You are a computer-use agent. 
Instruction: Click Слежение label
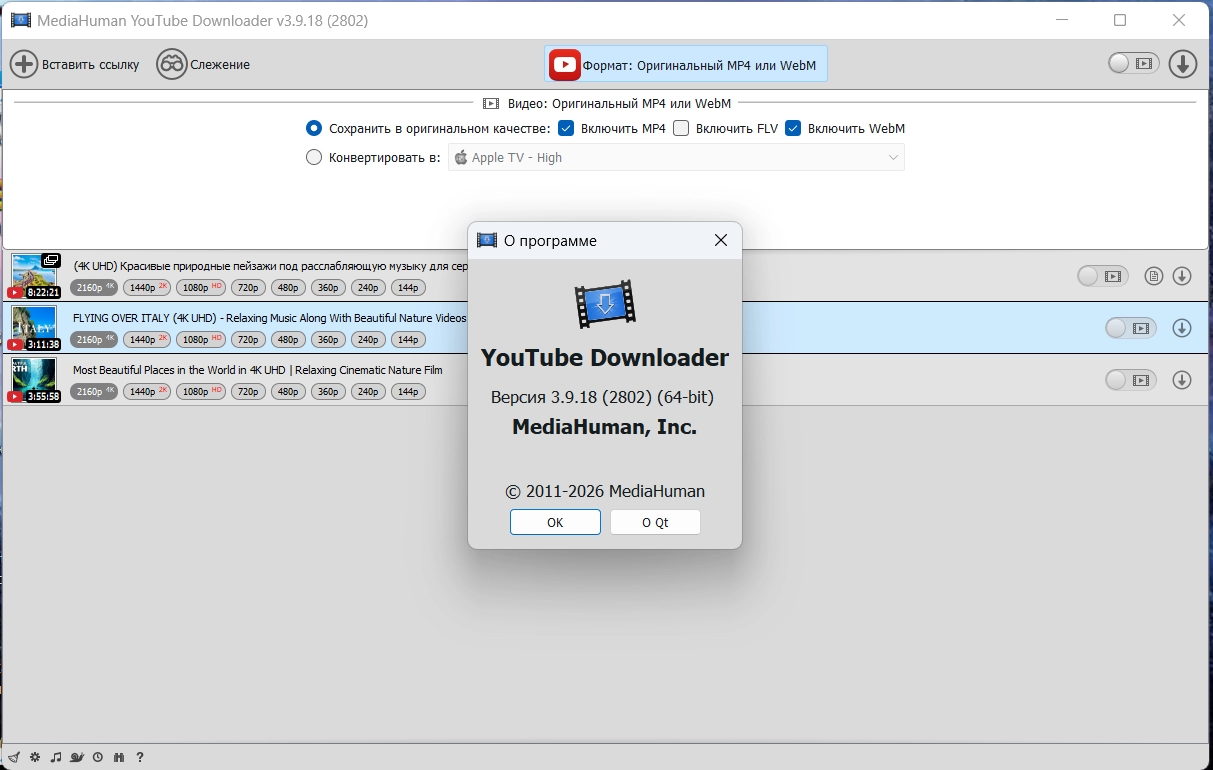point(220,64)
